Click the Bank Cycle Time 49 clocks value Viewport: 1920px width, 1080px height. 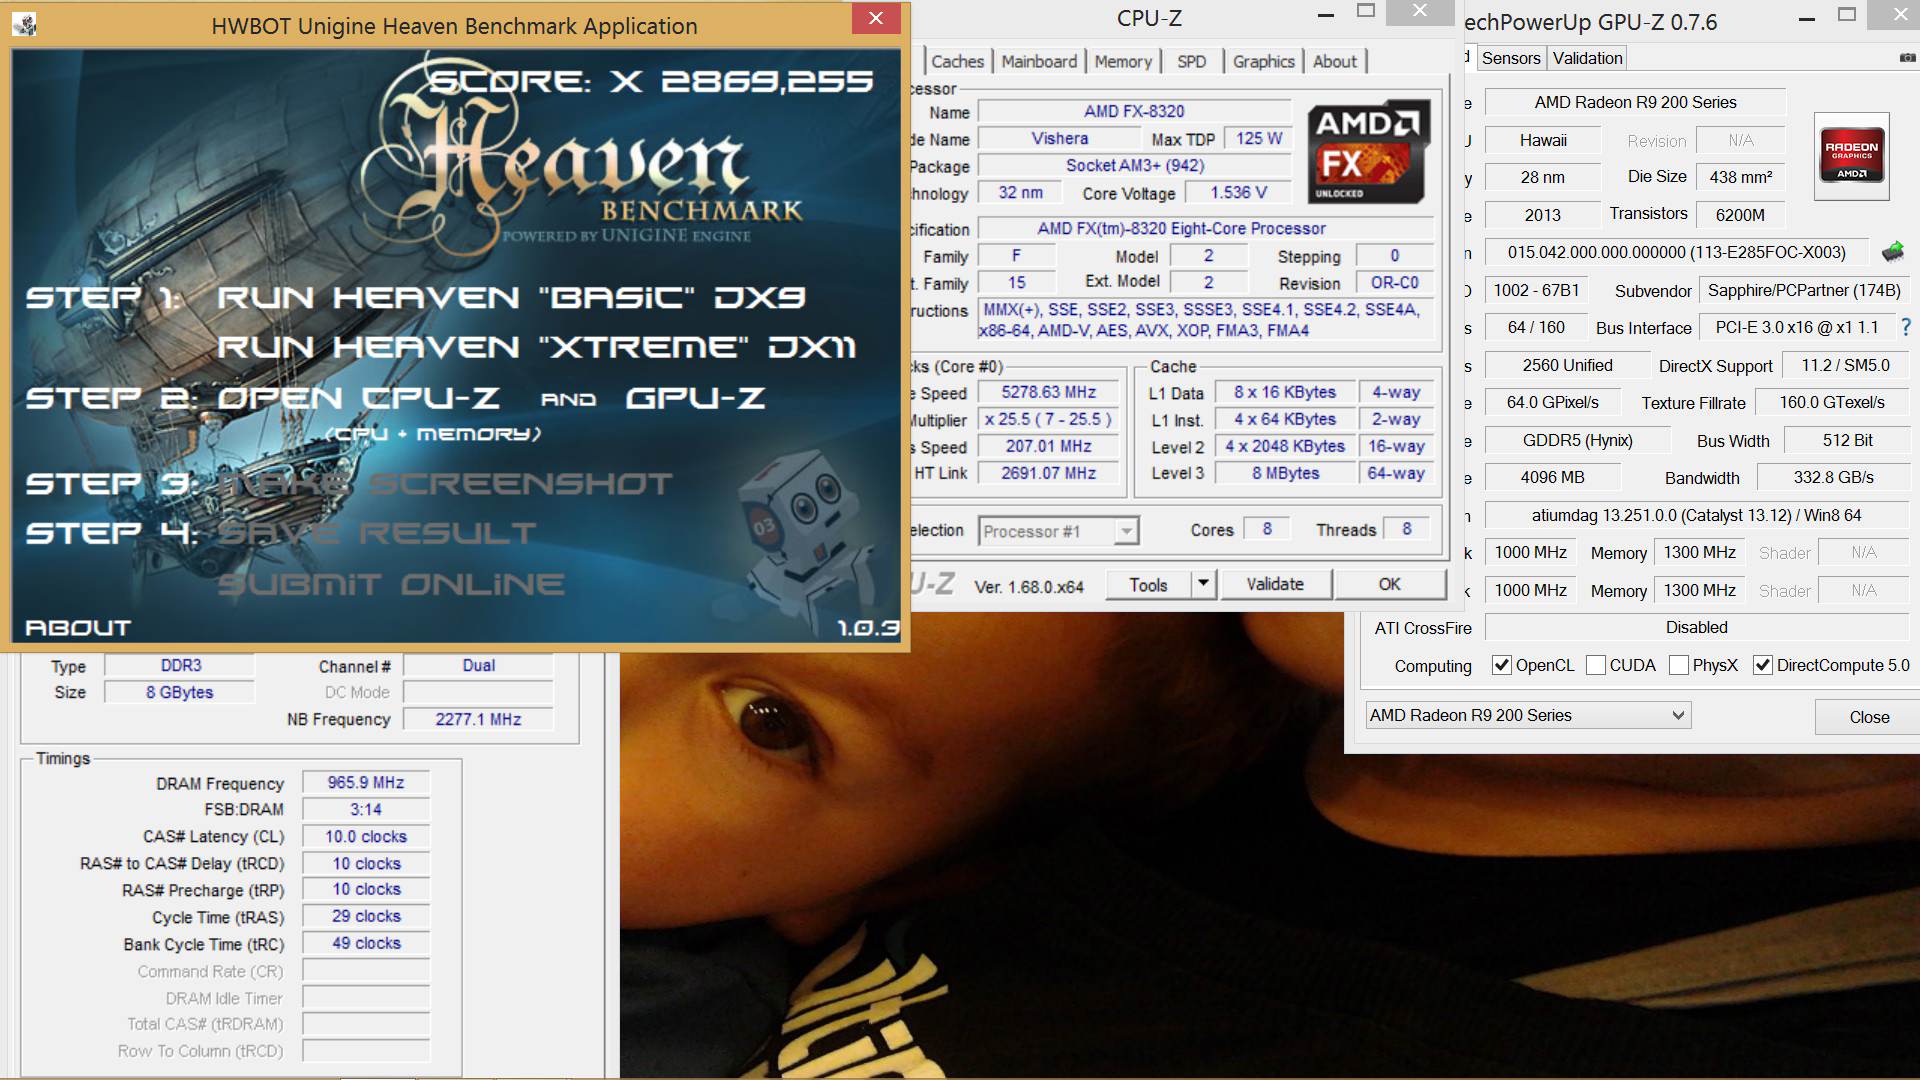point(366,943)
